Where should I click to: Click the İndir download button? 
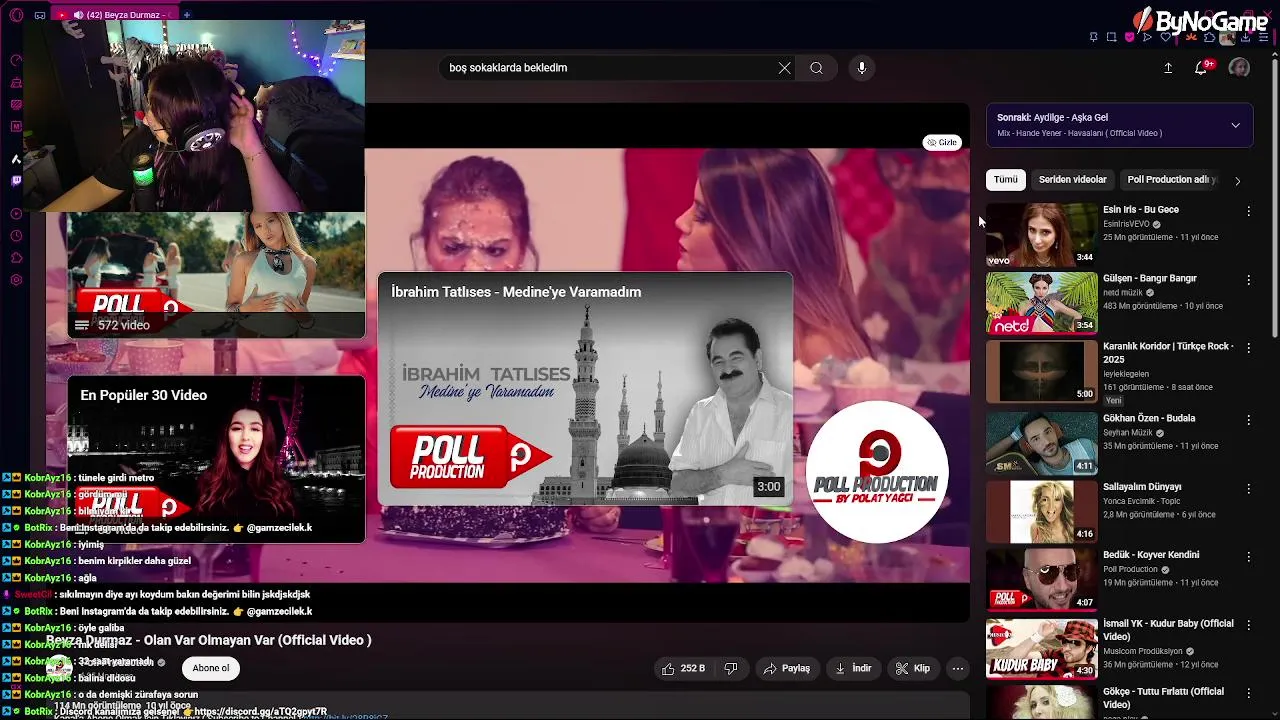click(x=853, y=668)
